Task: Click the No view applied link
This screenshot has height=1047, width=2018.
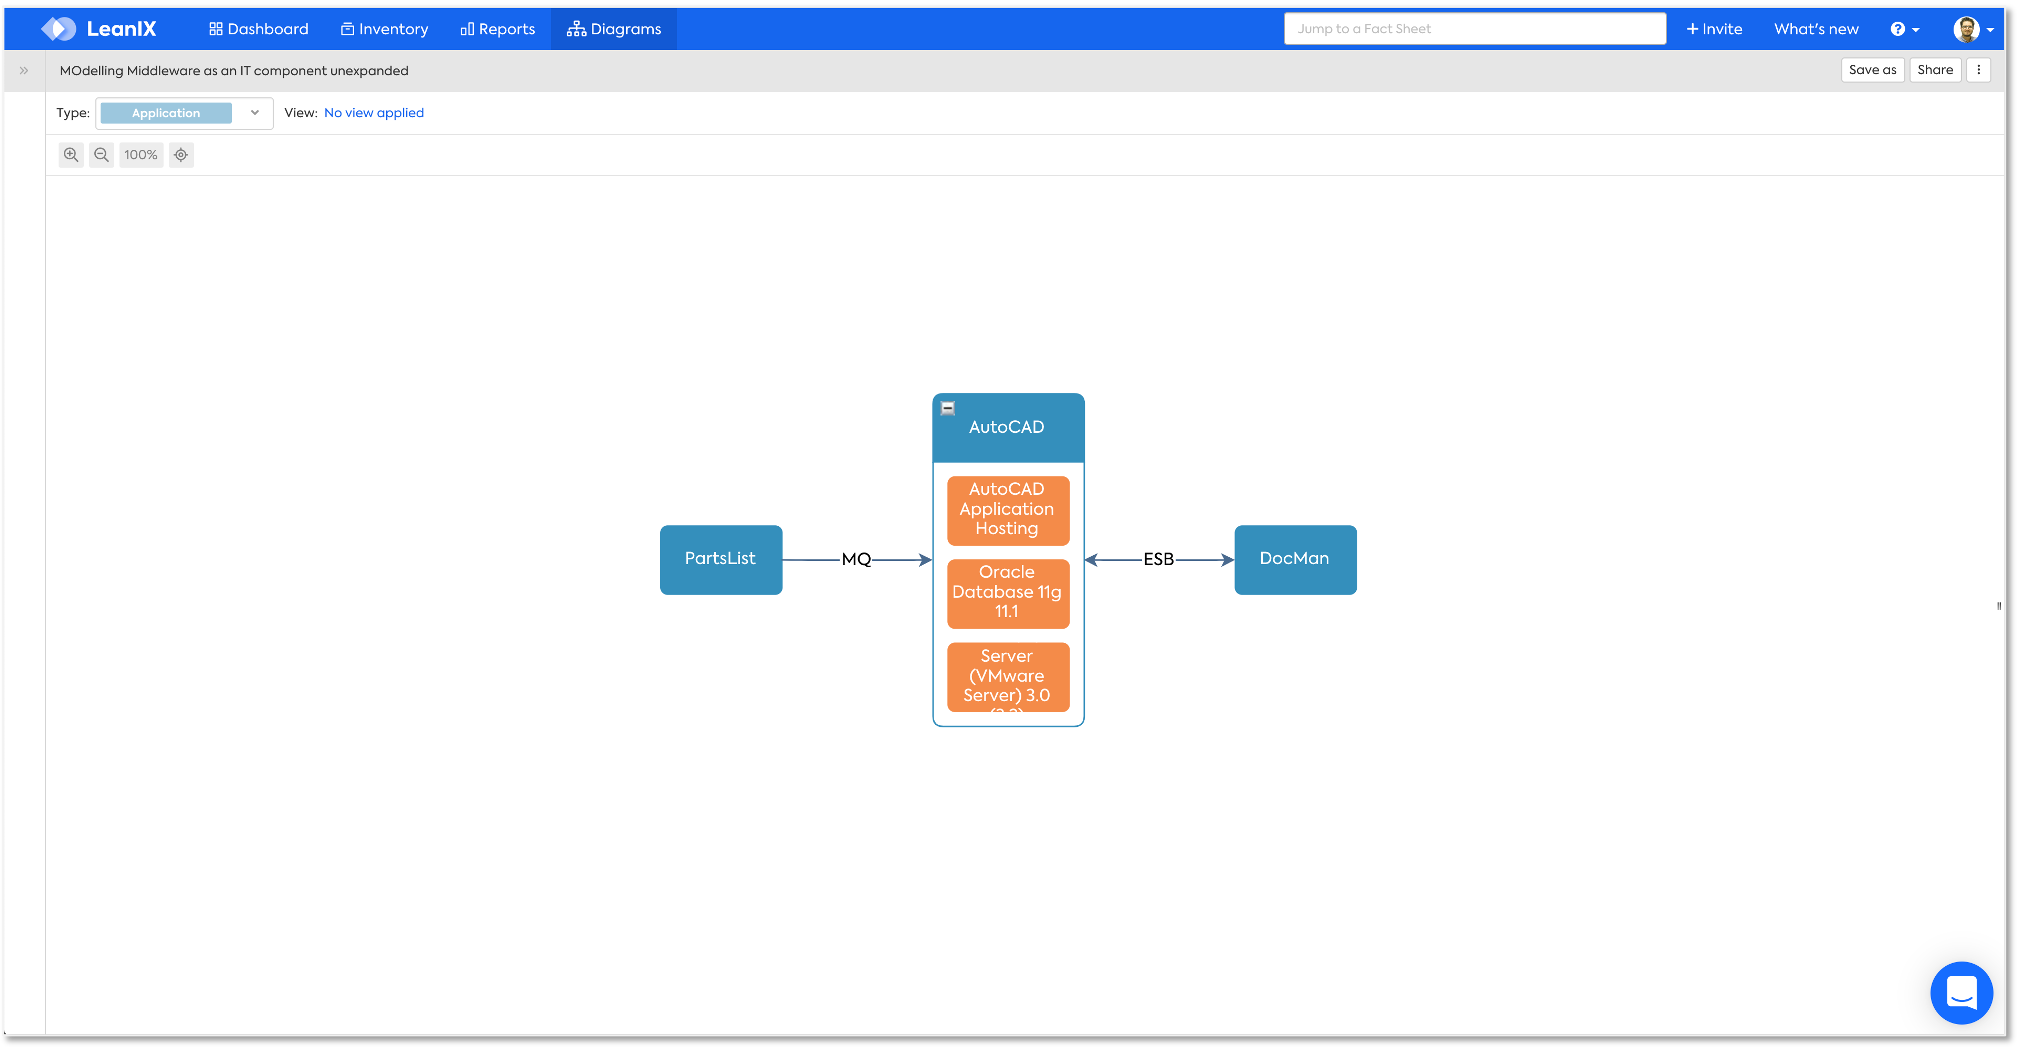Action: 374,113
